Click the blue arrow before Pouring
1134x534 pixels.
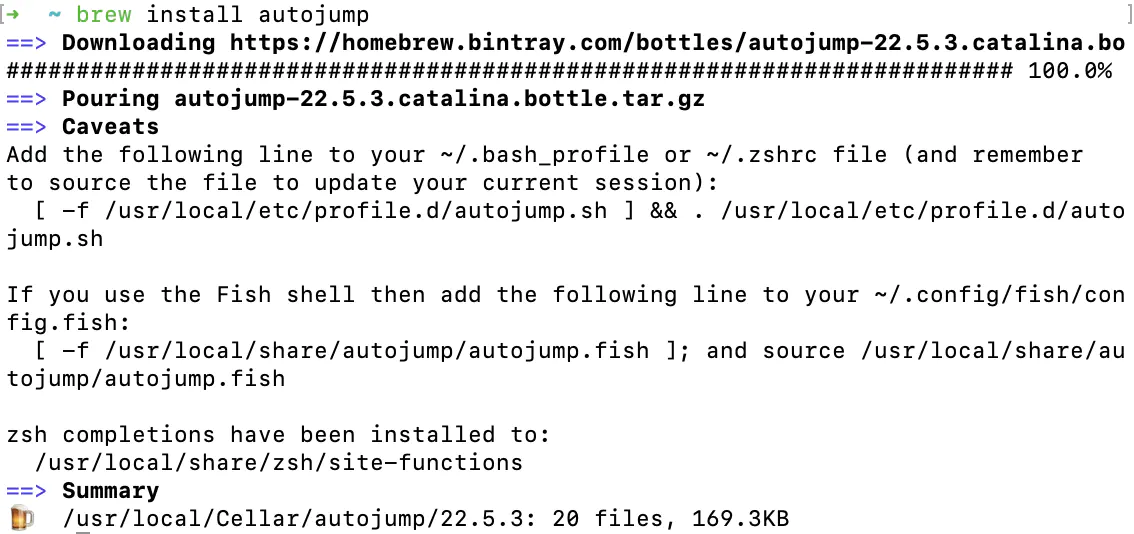point(26,98)
